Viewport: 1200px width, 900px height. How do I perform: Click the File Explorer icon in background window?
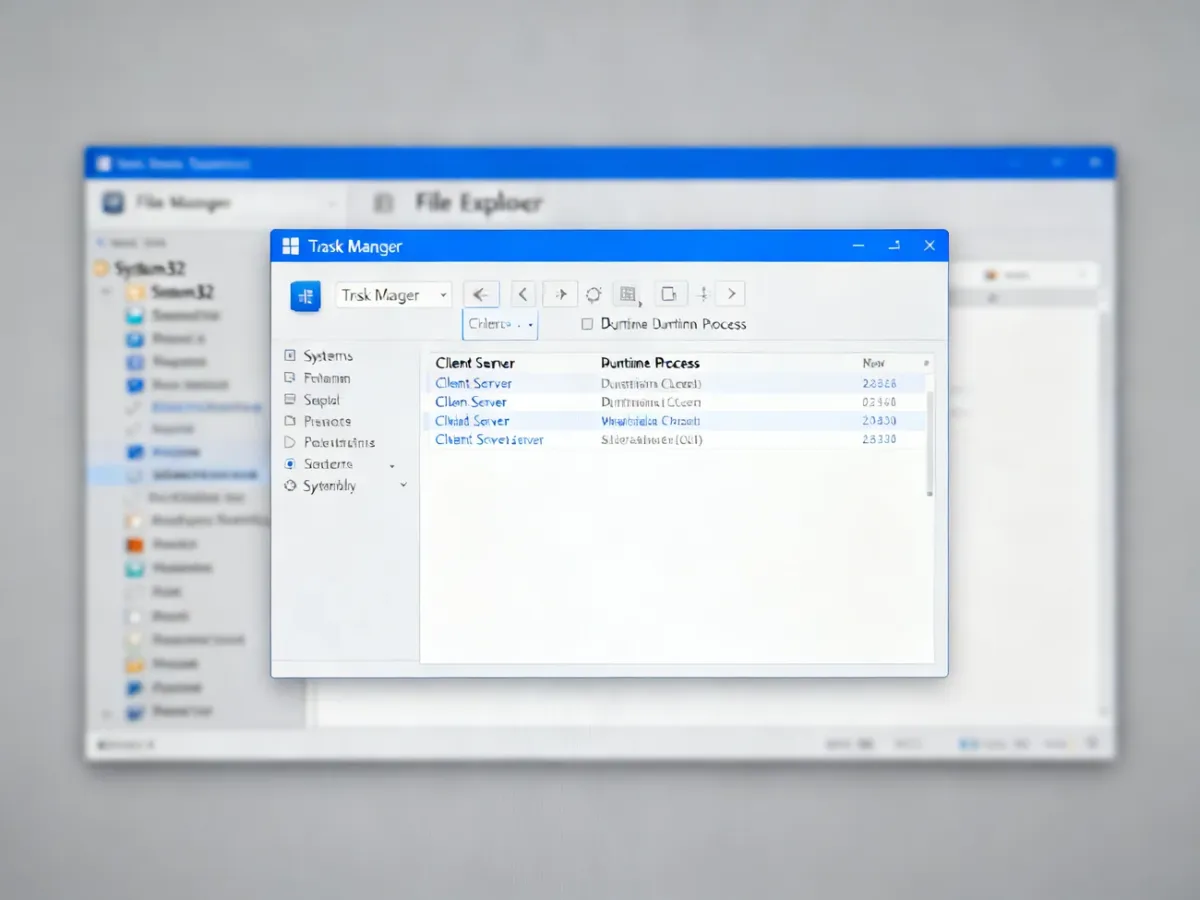pos(383,204)
